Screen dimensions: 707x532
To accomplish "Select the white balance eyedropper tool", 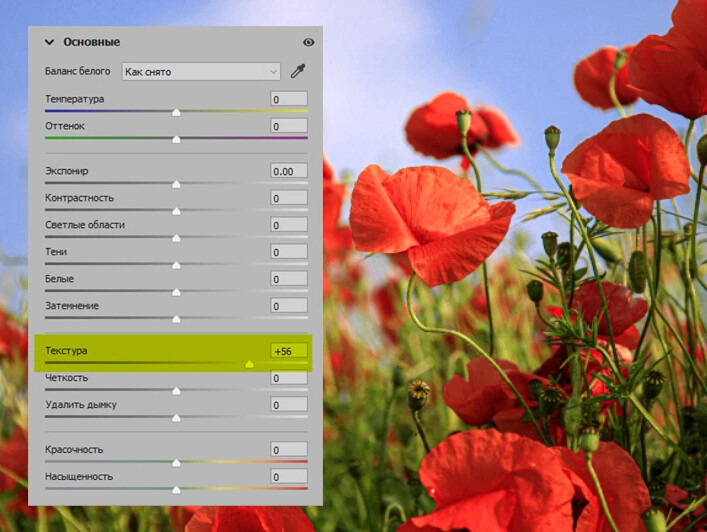I will pos(298,71).
